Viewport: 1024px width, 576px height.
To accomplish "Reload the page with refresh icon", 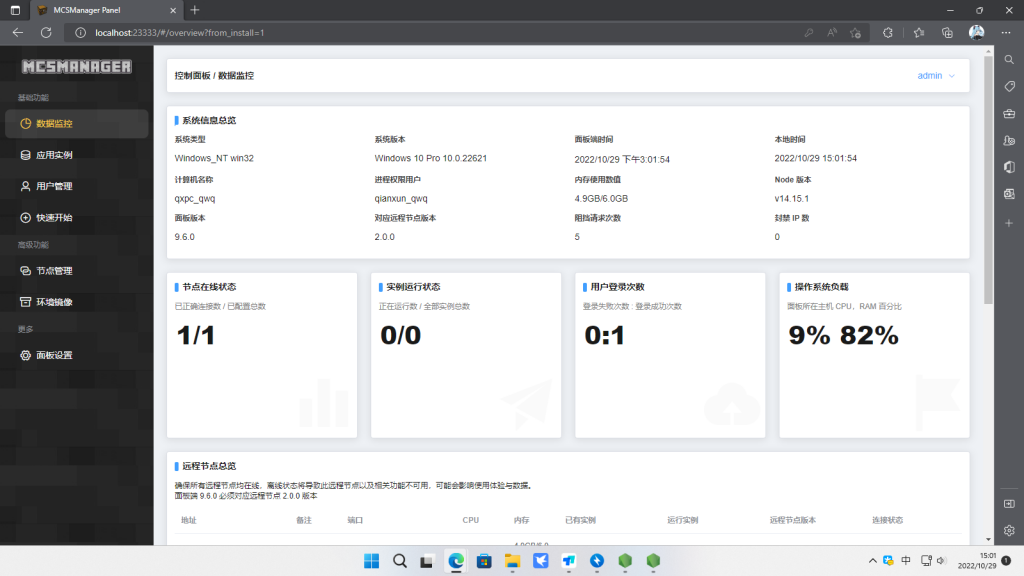I will 46,33.
